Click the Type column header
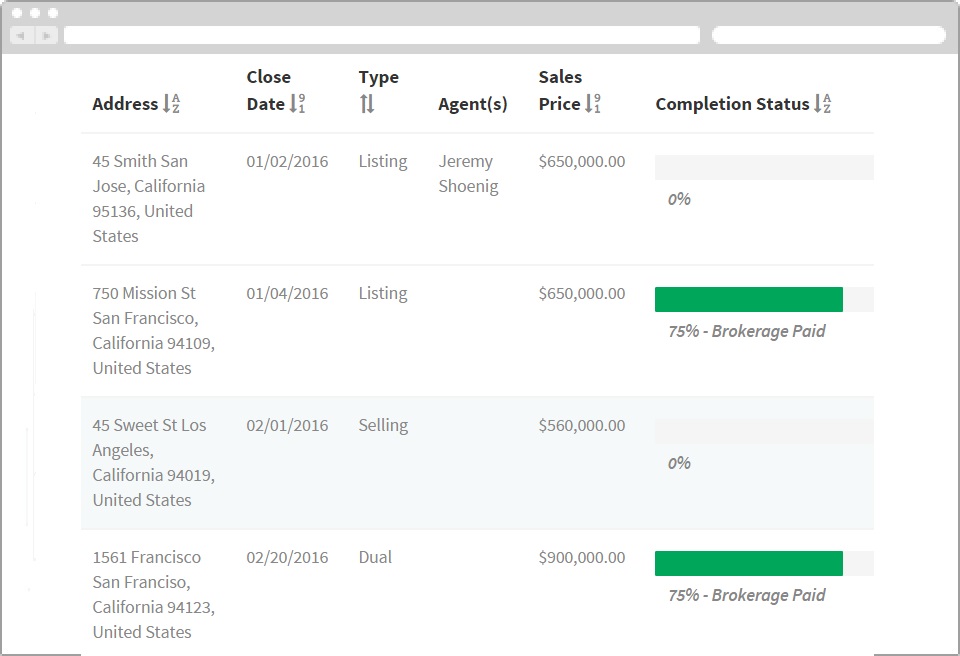Image resolution: width=960 pixels, height=656 pixels. coord(377,77)
